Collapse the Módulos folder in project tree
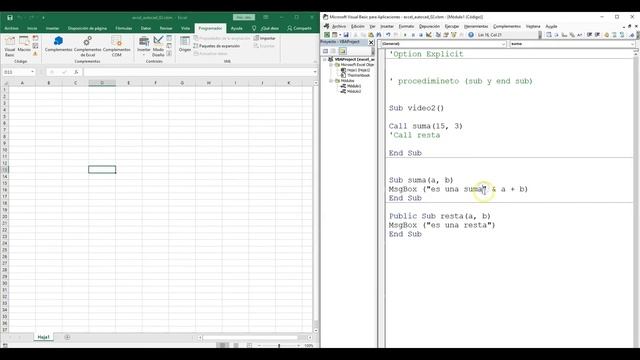The width and height of the screenshot is (640, 360). point(331,81)
